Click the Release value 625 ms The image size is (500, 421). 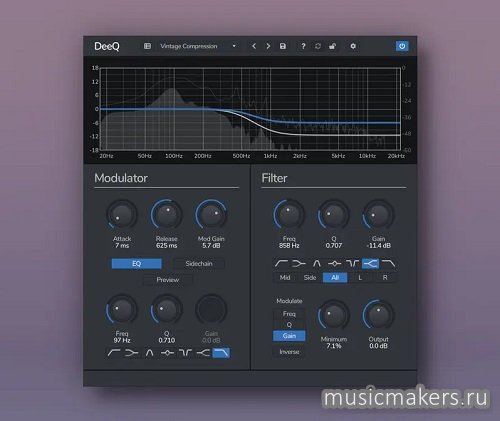point(166,246)
